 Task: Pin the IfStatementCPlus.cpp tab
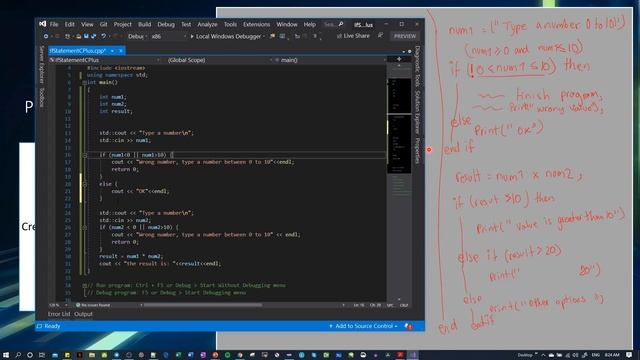pyautogui.click(x=112, y=51)
